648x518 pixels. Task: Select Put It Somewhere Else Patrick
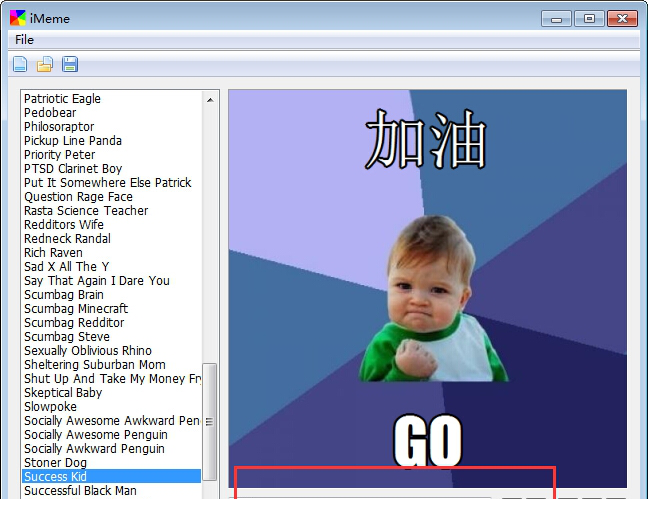point(112,183)
